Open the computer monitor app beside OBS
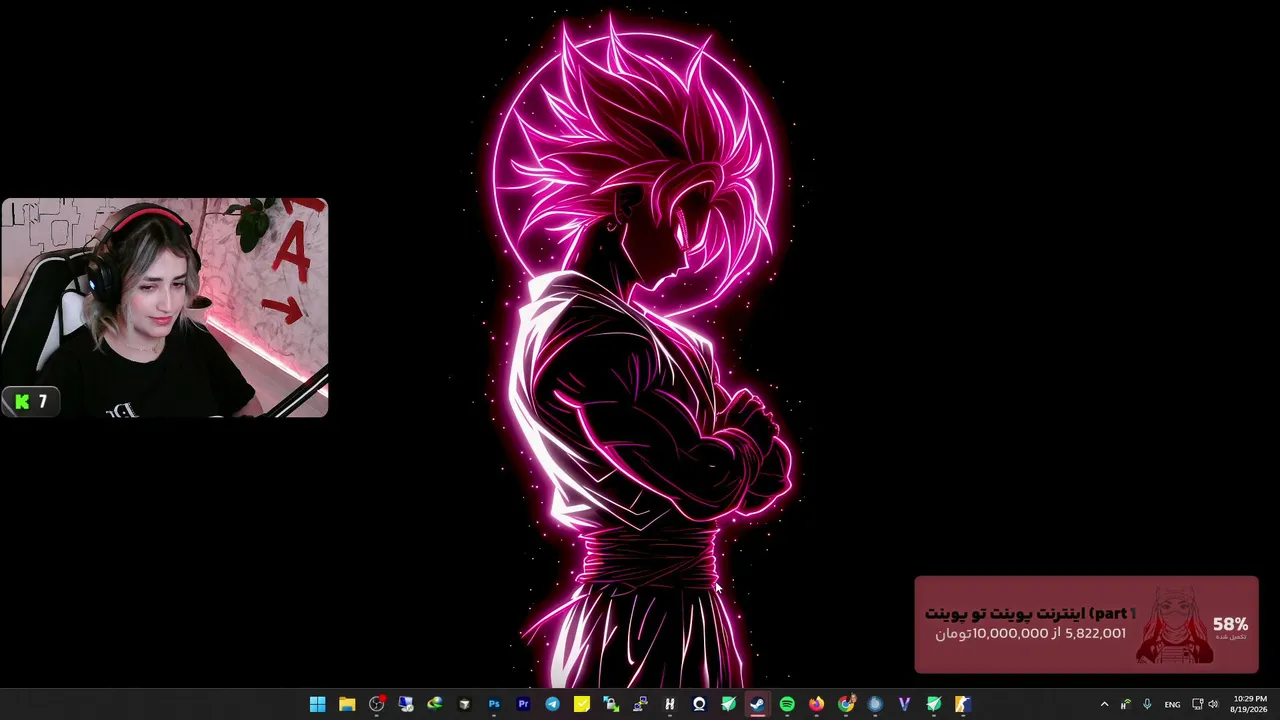This screenshot has height=720, width=1280. click(406, 704)
